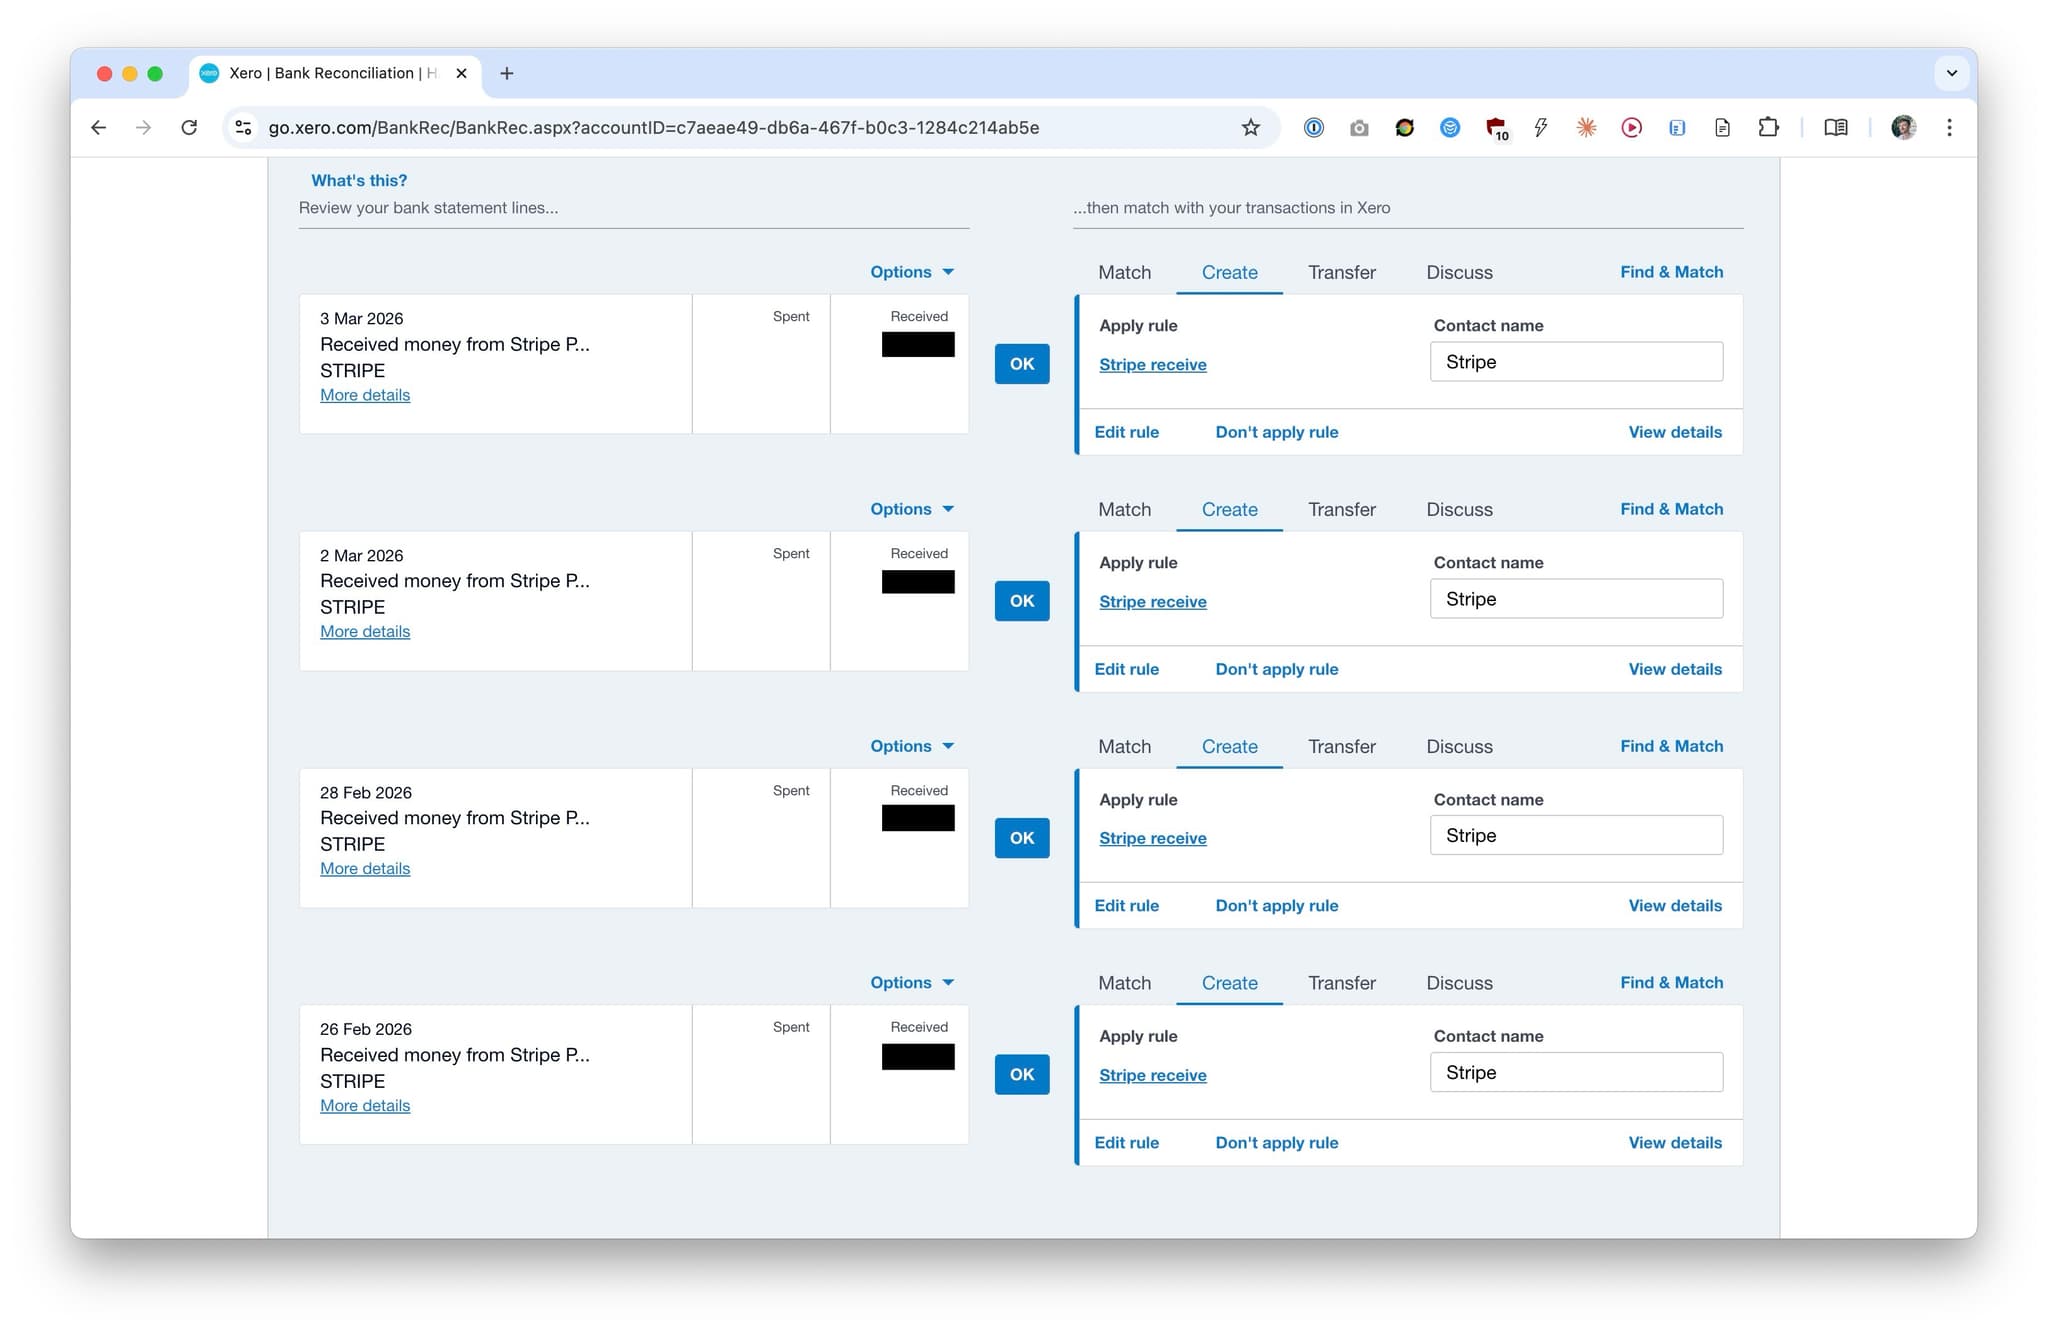Expand Options for the 26 Feb 2026 line
This screenshot has width=2048, height=1332.
coord(910,982)
